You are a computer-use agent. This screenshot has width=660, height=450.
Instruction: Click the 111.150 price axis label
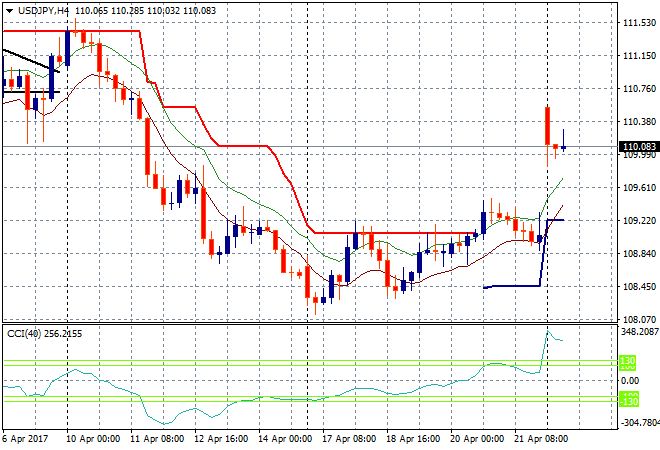(639, 56)
